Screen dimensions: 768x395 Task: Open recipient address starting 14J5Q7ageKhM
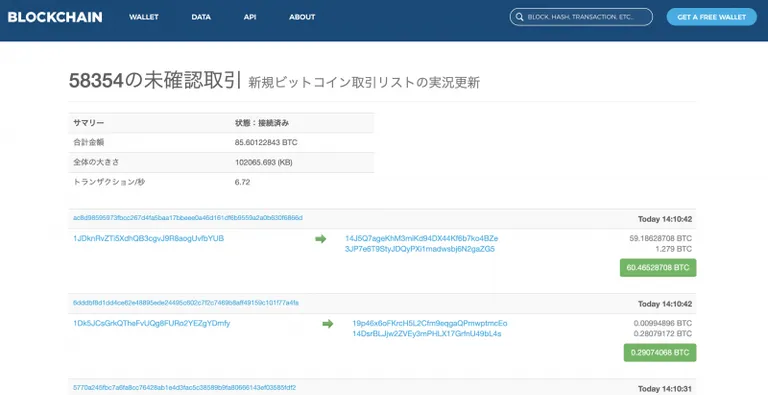[x=421, y=238]
